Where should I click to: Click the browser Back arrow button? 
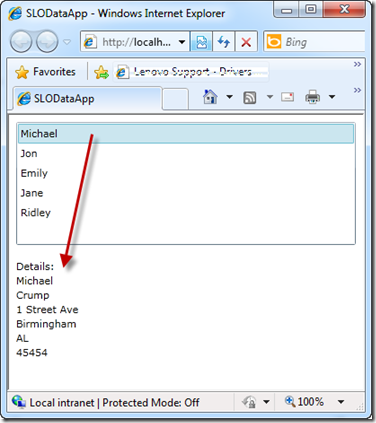[x=21, y=42]
